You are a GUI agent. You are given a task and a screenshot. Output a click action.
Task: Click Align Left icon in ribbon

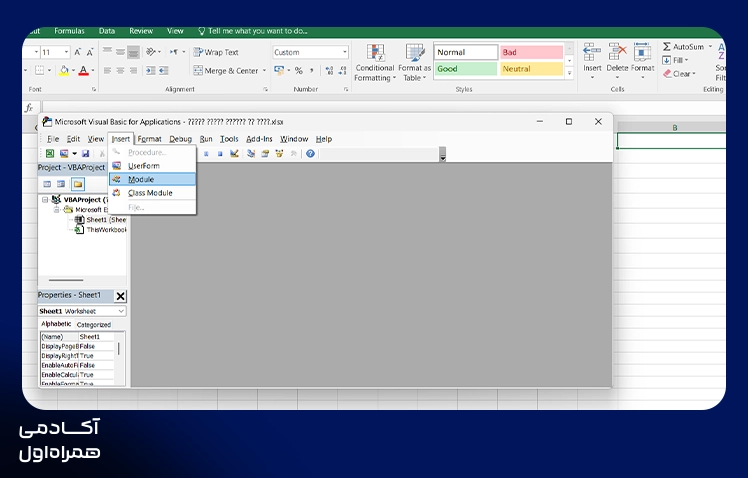(x=107, y=71)
